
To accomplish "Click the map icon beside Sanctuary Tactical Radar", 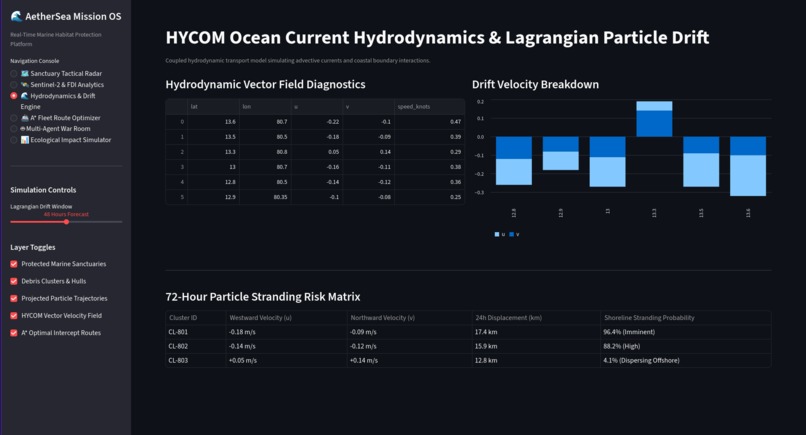I will tap(25, 74).
